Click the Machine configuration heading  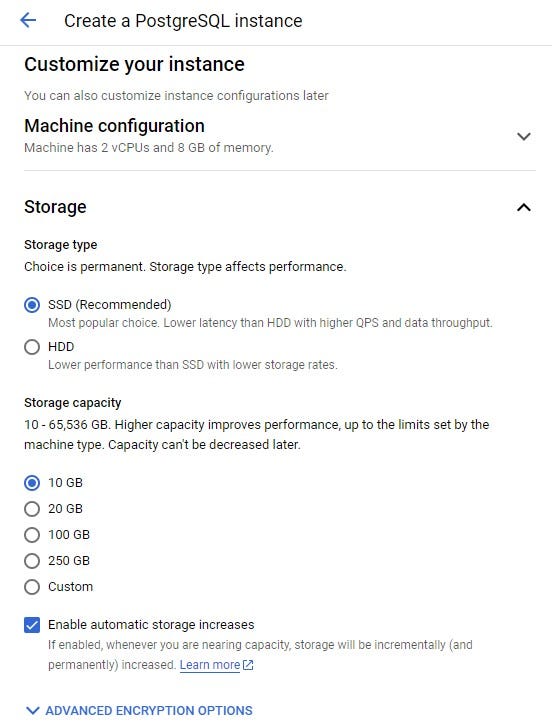pos(114,126)
